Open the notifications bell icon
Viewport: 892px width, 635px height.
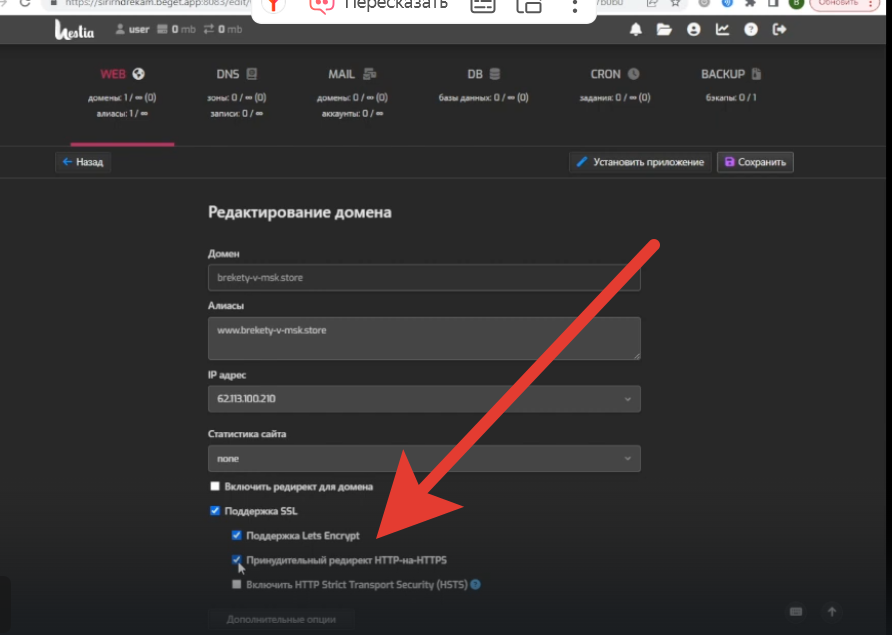[x=635, y=30]
